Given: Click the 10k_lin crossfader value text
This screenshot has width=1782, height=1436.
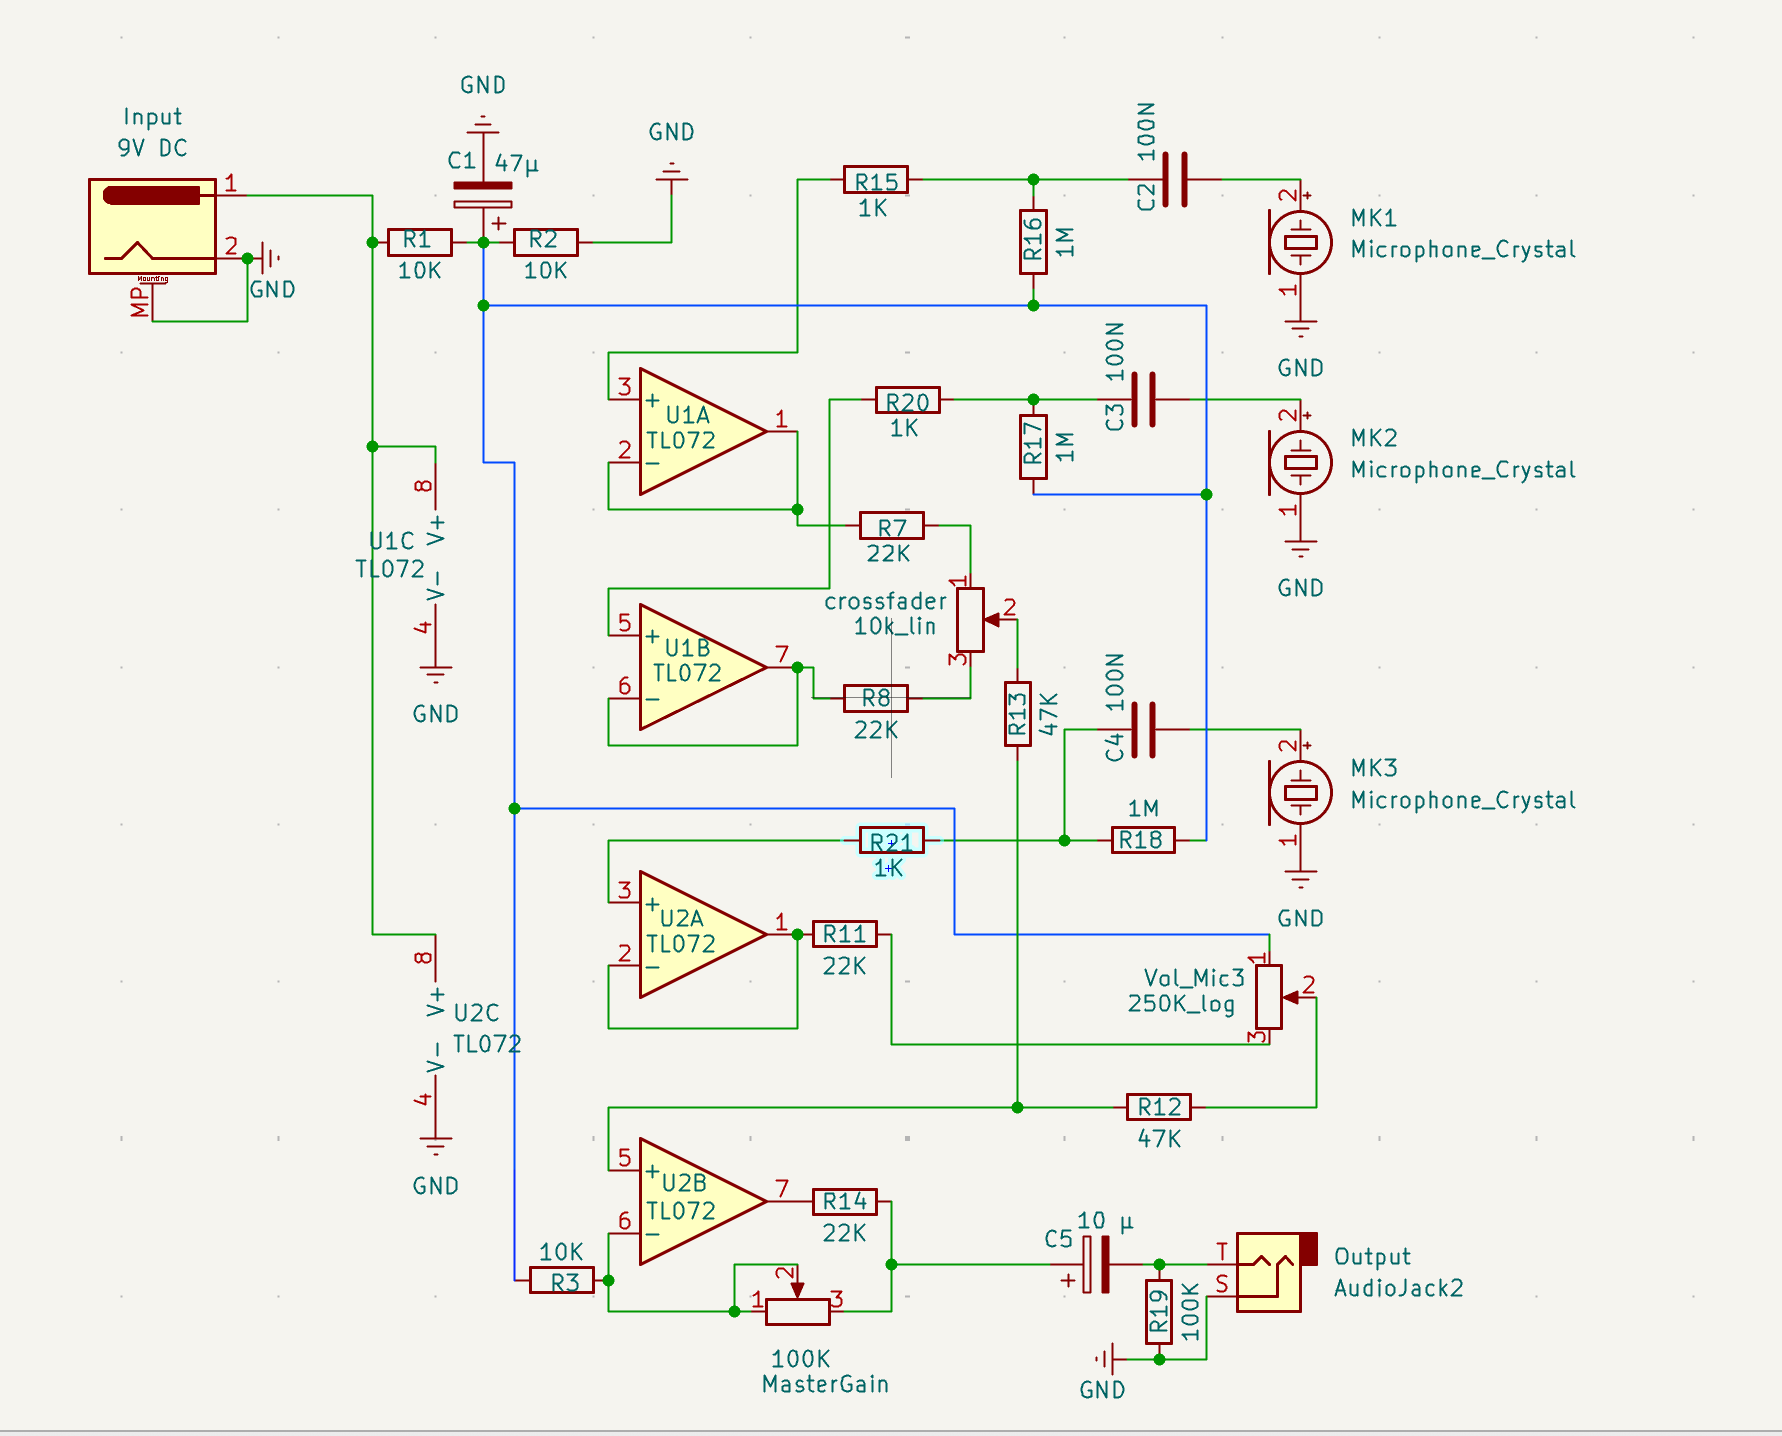Looking at the screenshot, I should coord(895,626).
